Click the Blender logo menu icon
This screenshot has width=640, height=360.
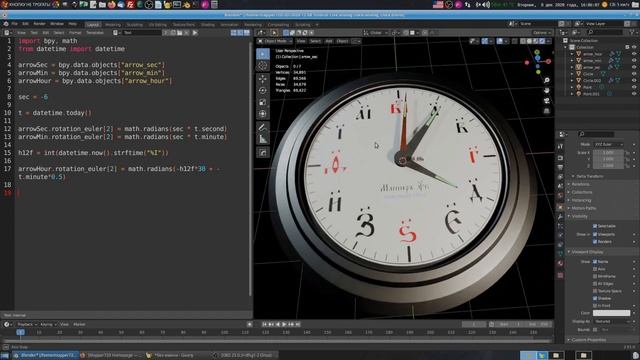pyautogui.click(x=6, y=24)
